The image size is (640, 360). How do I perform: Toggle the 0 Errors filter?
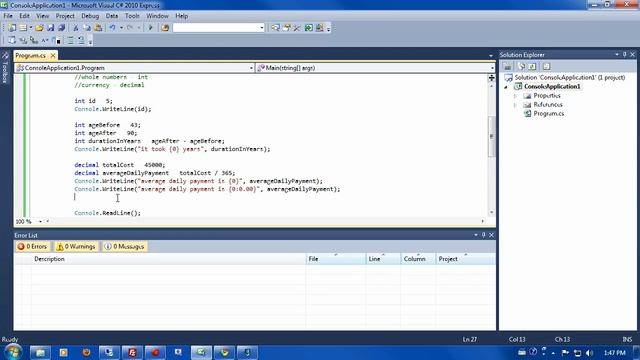point(32,247)
